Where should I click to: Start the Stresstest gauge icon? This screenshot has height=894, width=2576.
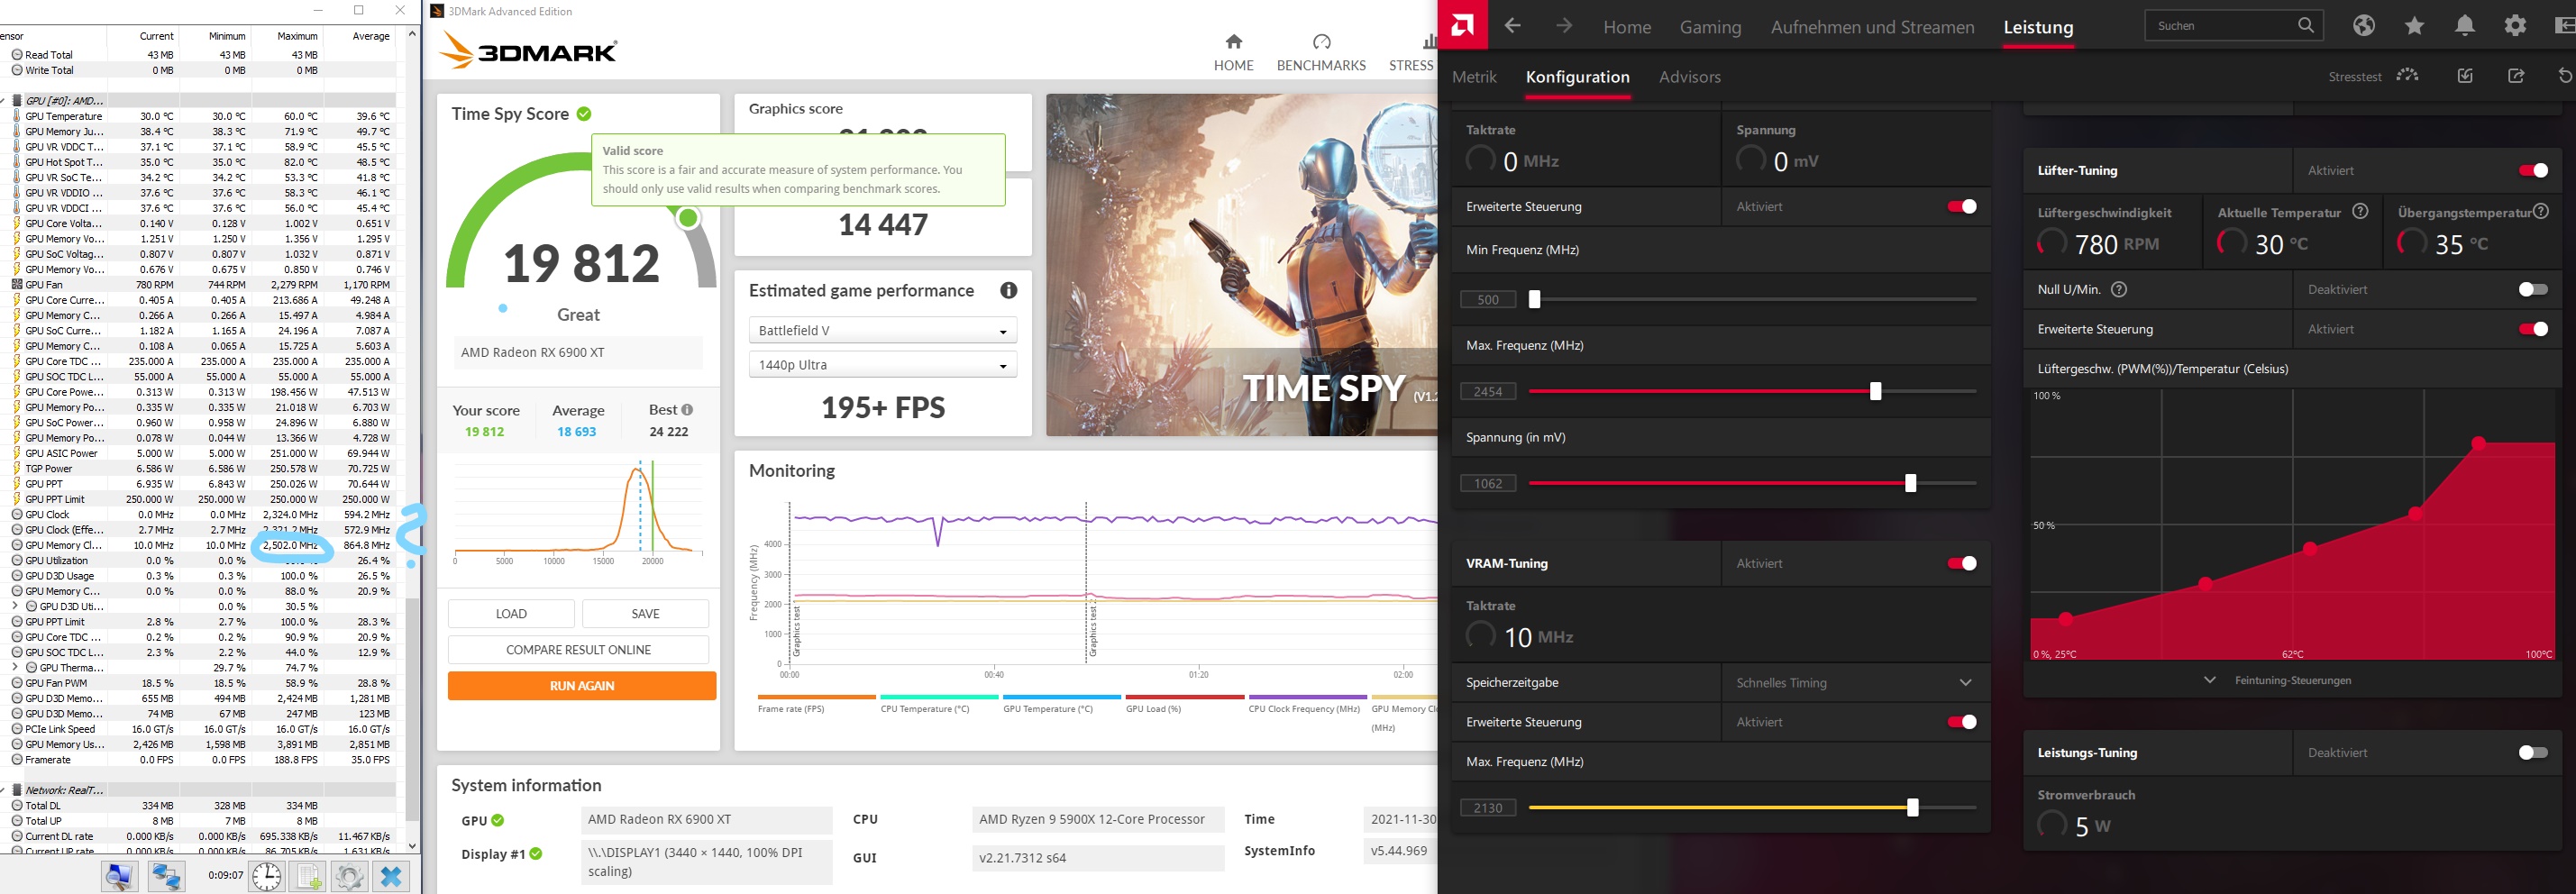2408,76
